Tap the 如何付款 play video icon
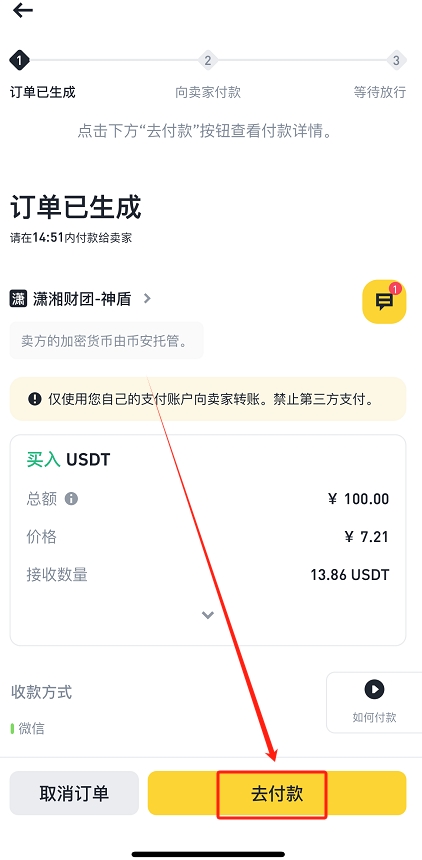 pyautogui.click(x=374, y=689)
